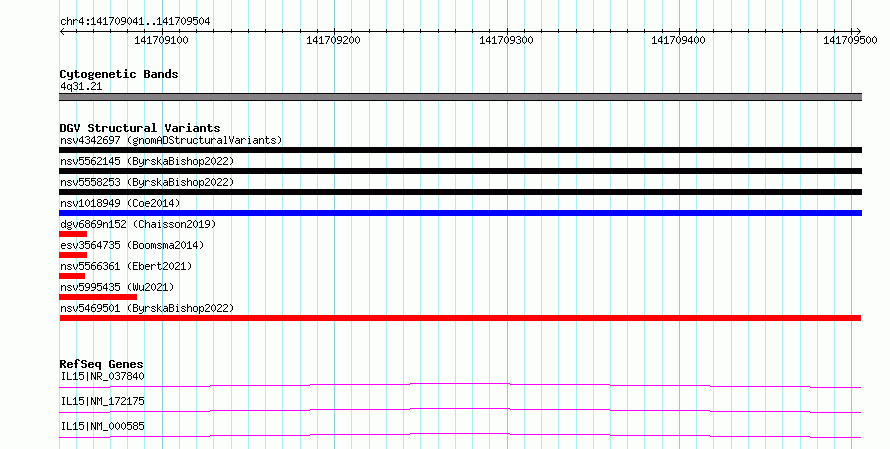Click the chr4:141709041..141709504 coordinate label
The width and height of the screenshot is (890, 449).
(135, 22)
